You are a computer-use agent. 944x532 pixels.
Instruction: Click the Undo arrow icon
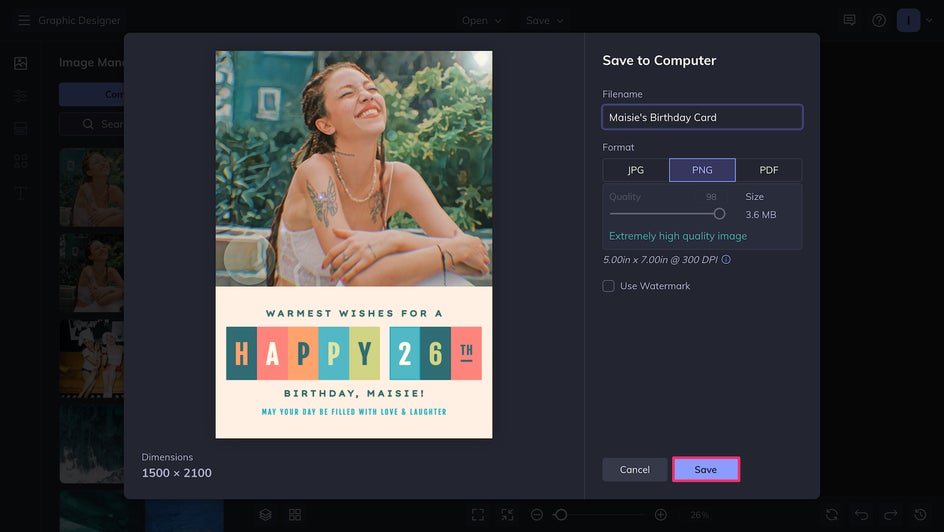[862, 515]
